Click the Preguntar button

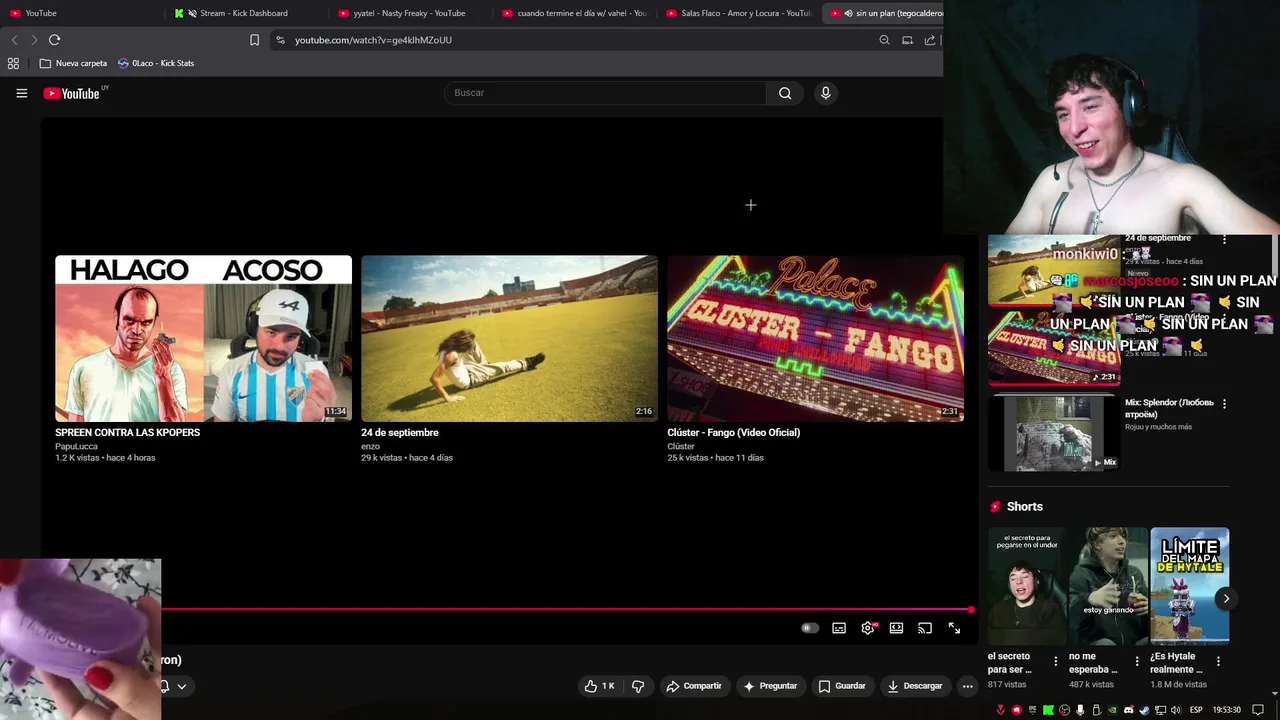770,686
